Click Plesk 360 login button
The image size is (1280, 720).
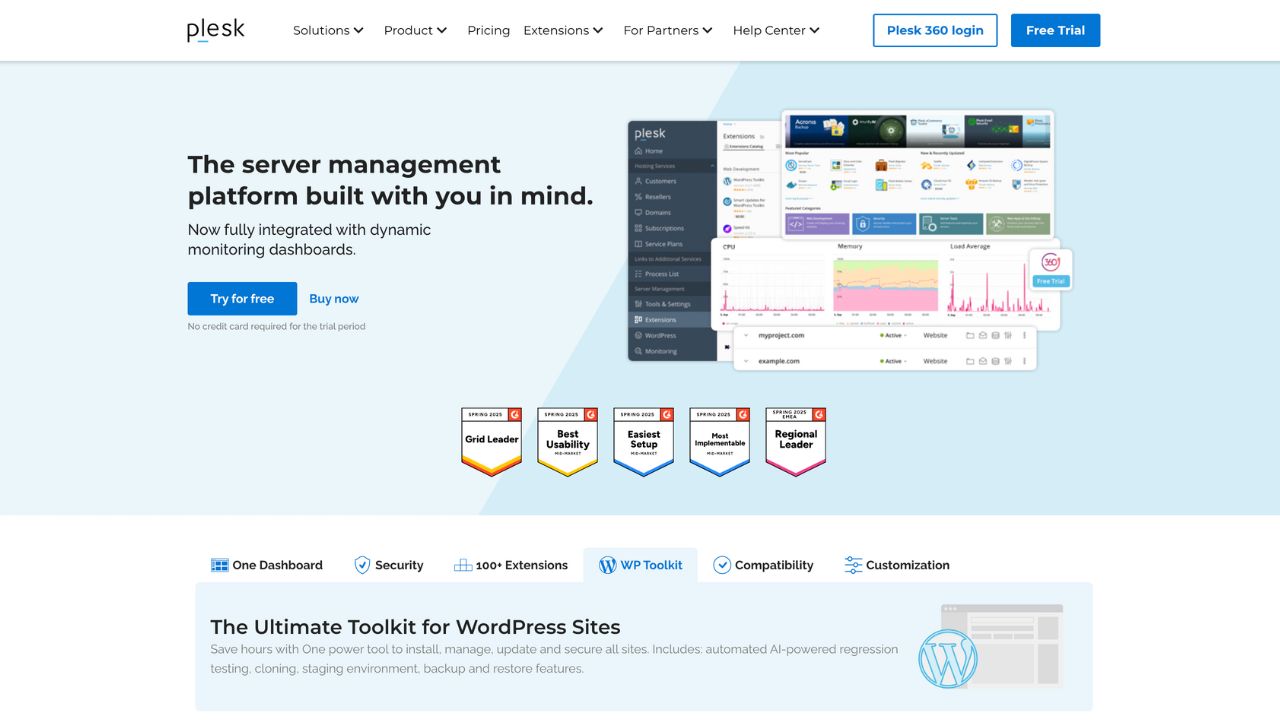tap(935, 30)
